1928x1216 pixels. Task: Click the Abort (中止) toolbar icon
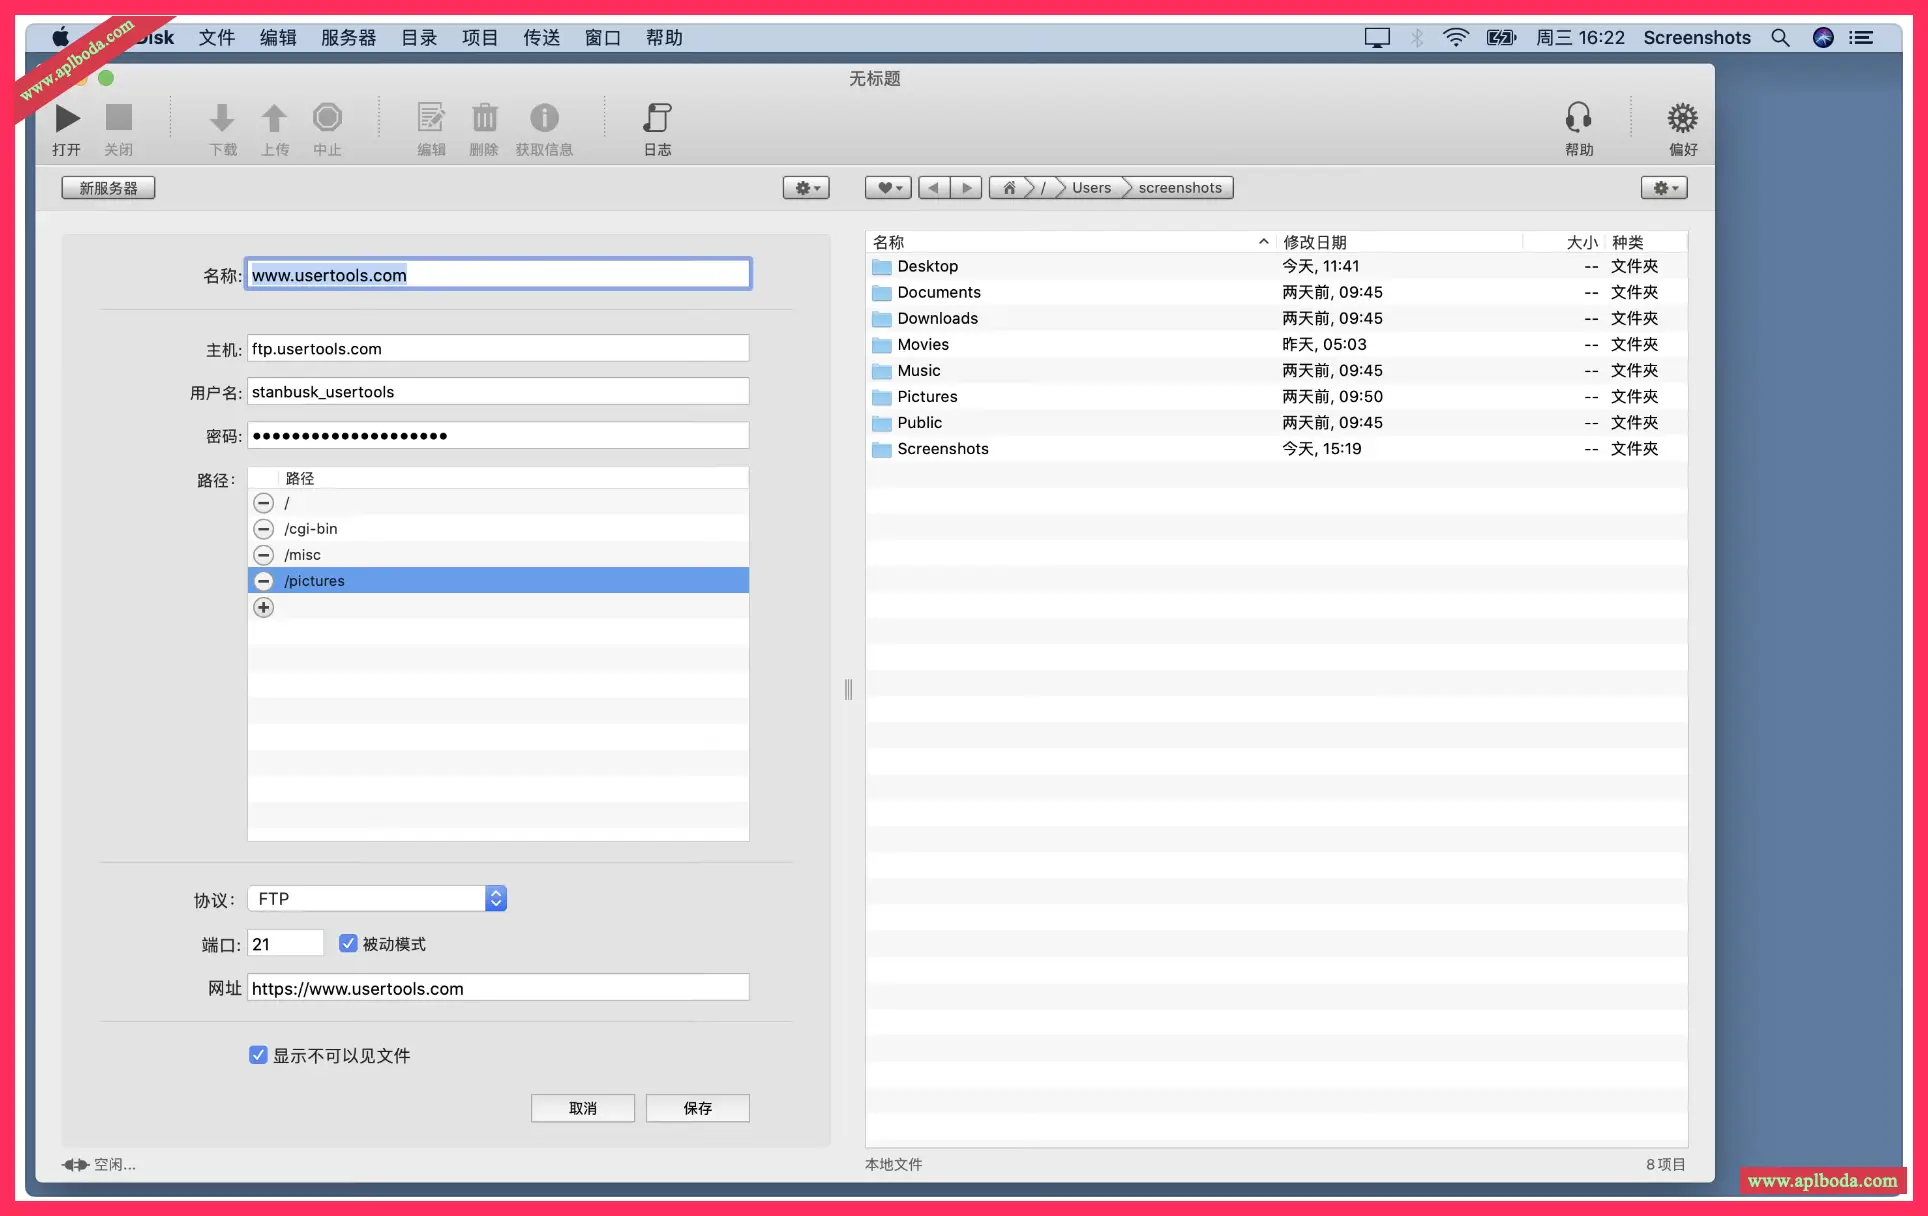(x=327, y=118)
